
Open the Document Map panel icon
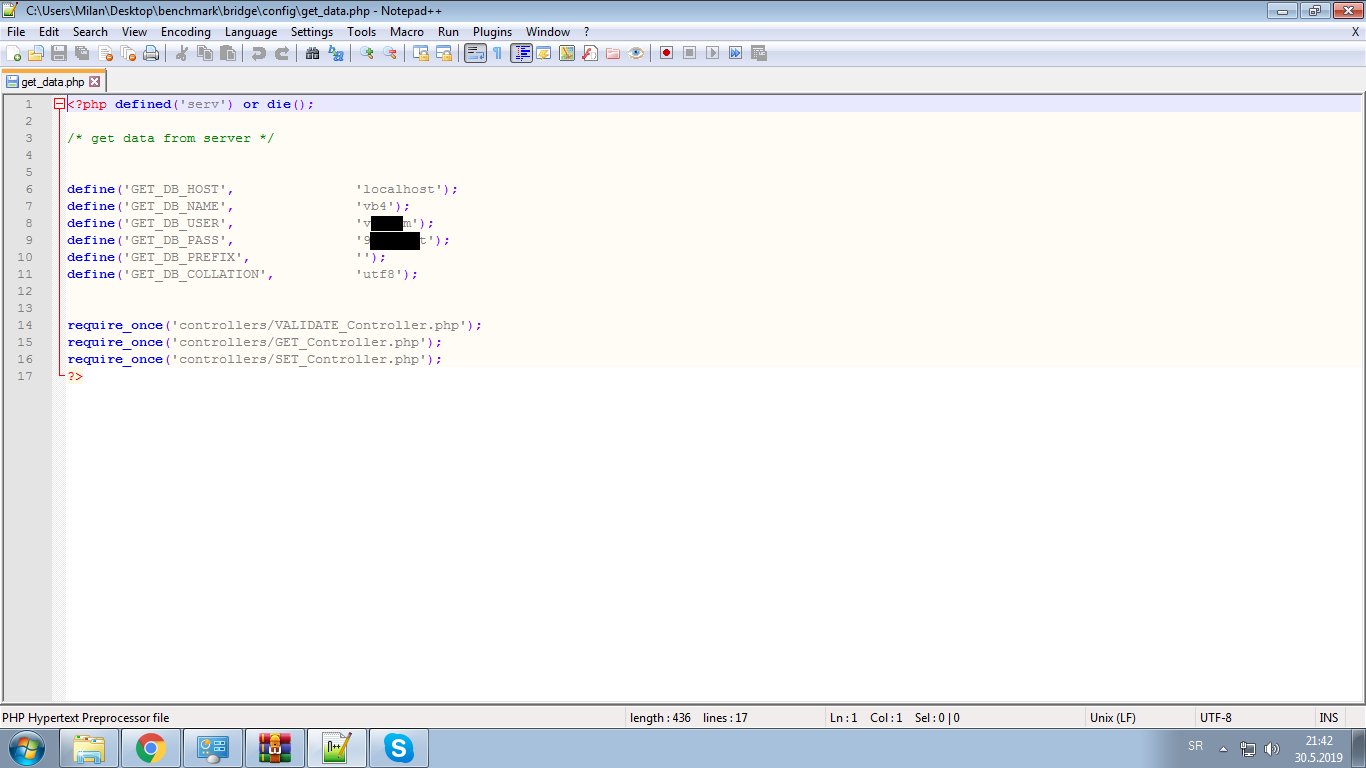tap(566, 53)
